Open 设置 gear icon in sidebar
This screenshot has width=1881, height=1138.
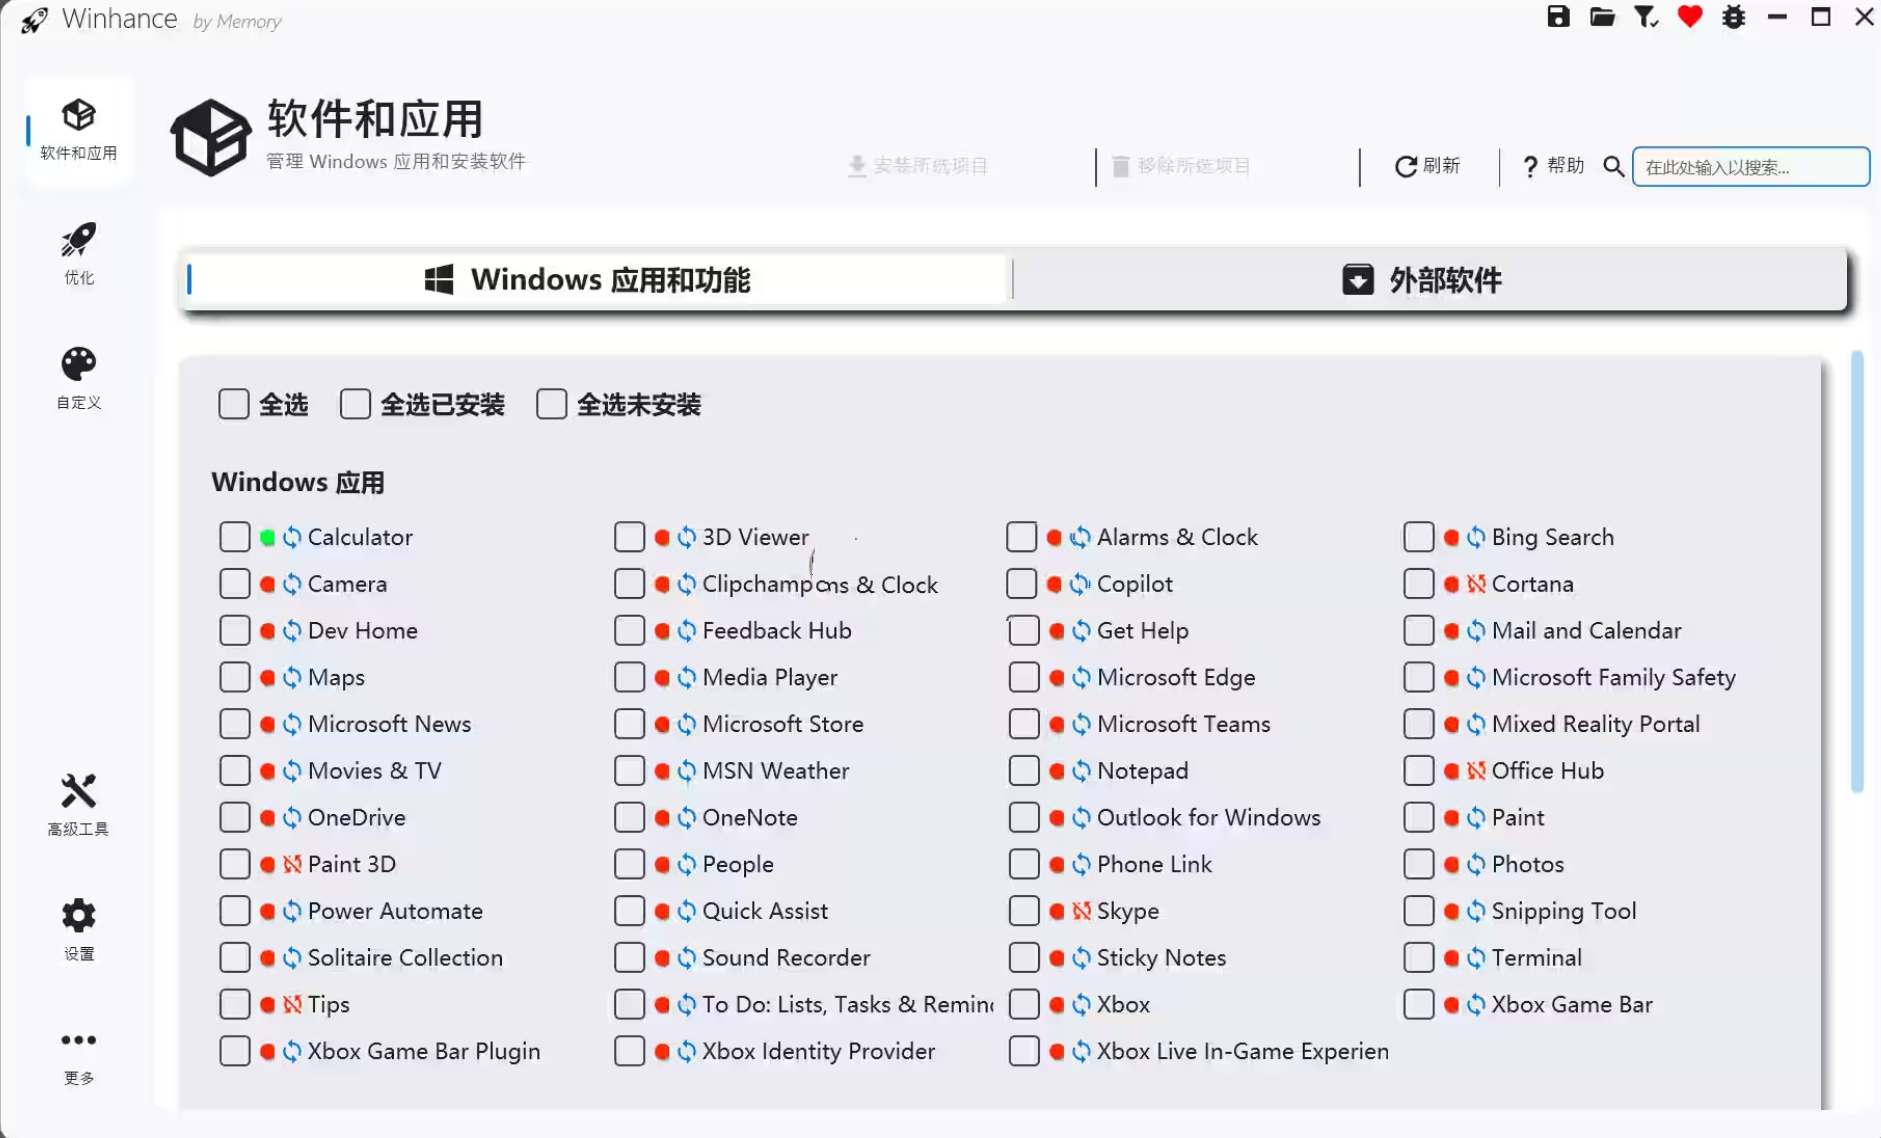coord(78,929)
